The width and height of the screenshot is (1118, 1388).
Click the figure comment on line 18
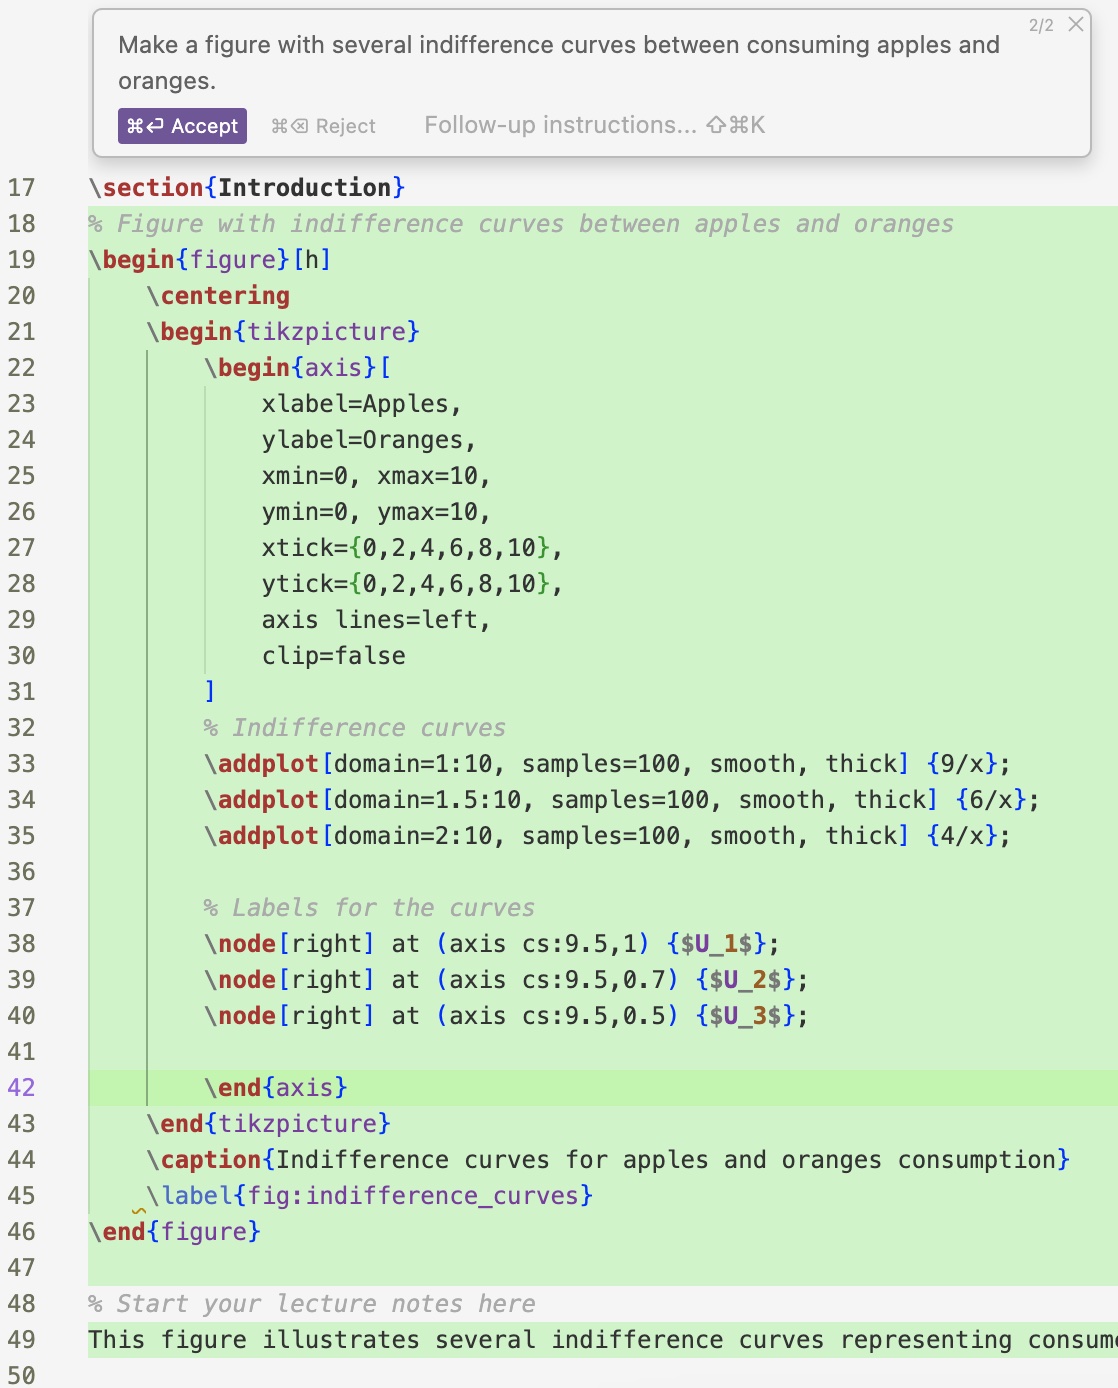pos(521,223)
